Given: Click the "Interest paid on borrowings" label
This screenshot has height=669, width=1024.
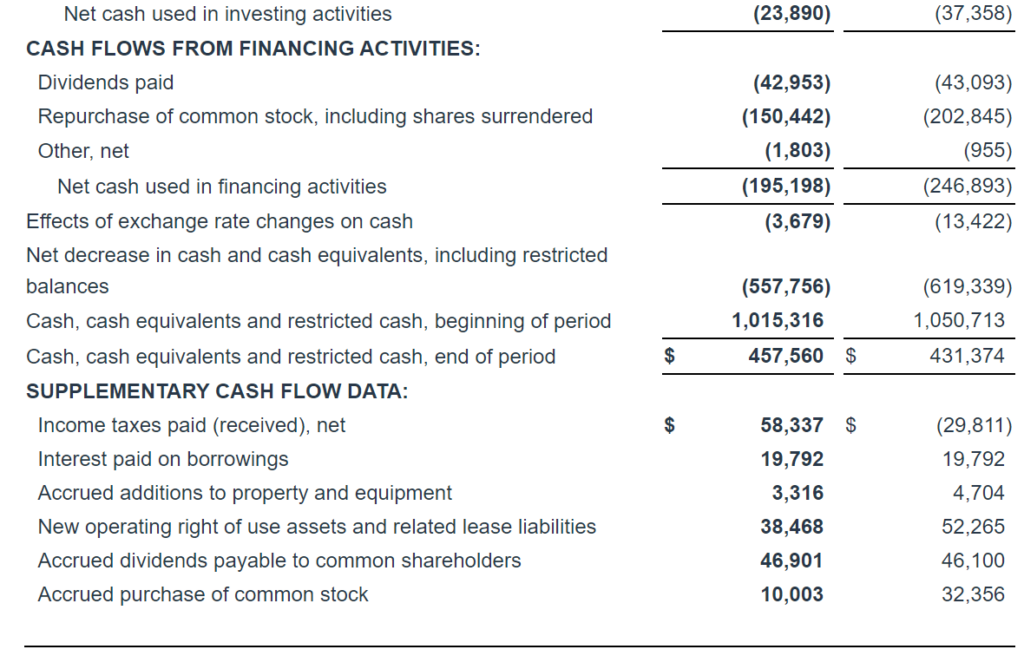Looking at the screenshot, I should click(163, 459).
